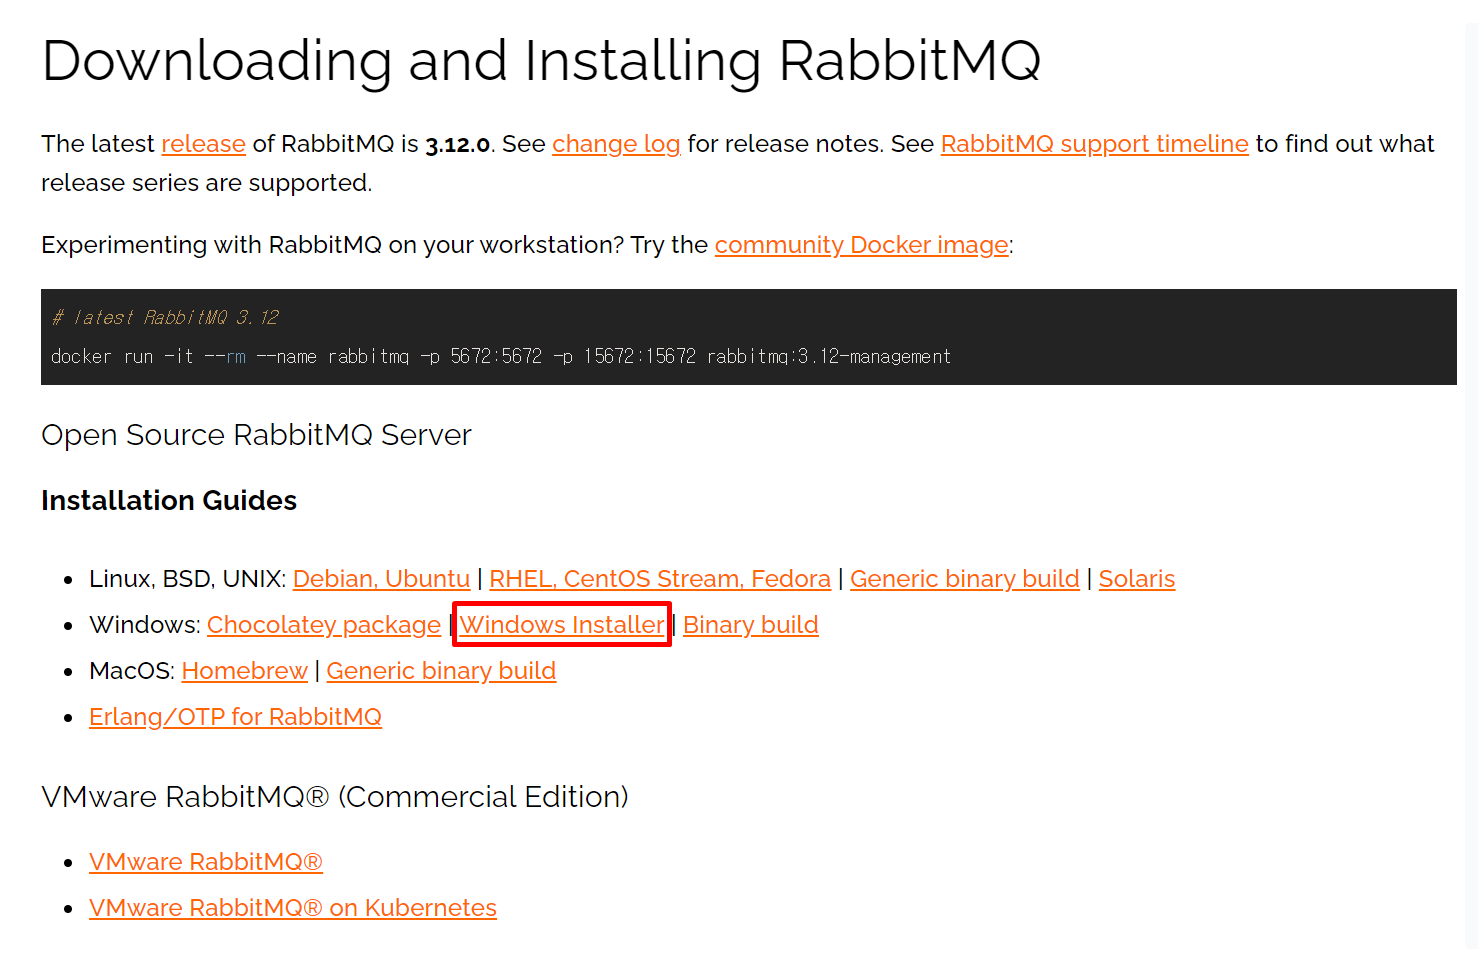Open the Linux Generic binary build link
Screen dimensions: 1478x955
click(965, 579)
